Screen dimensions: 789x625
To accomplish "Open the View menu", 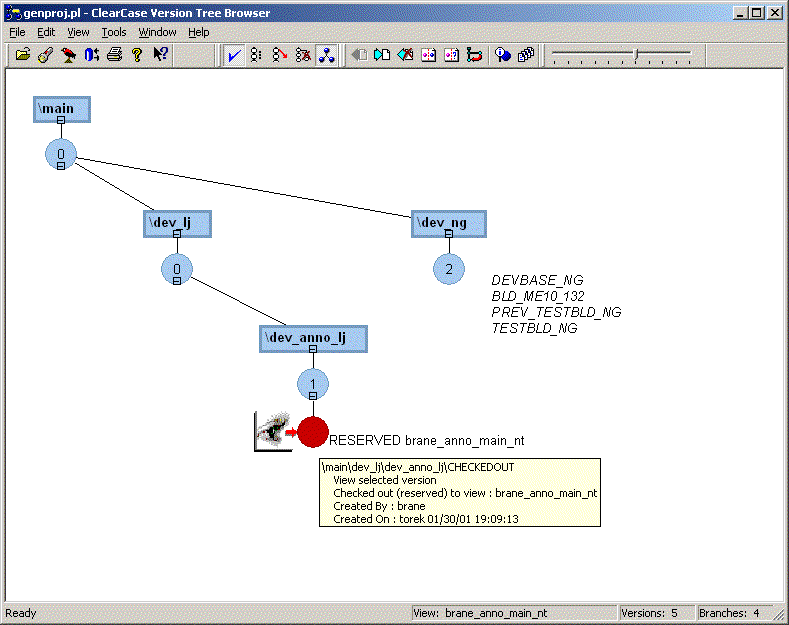I will [x=78, y=32].
